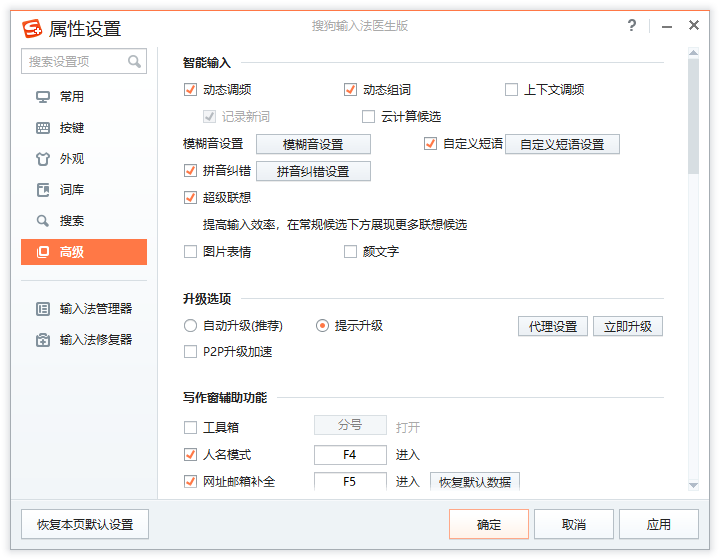This screenshot has width=720, height=560.
Task: Open the 外观 settings category
Action: coord(84,159)
